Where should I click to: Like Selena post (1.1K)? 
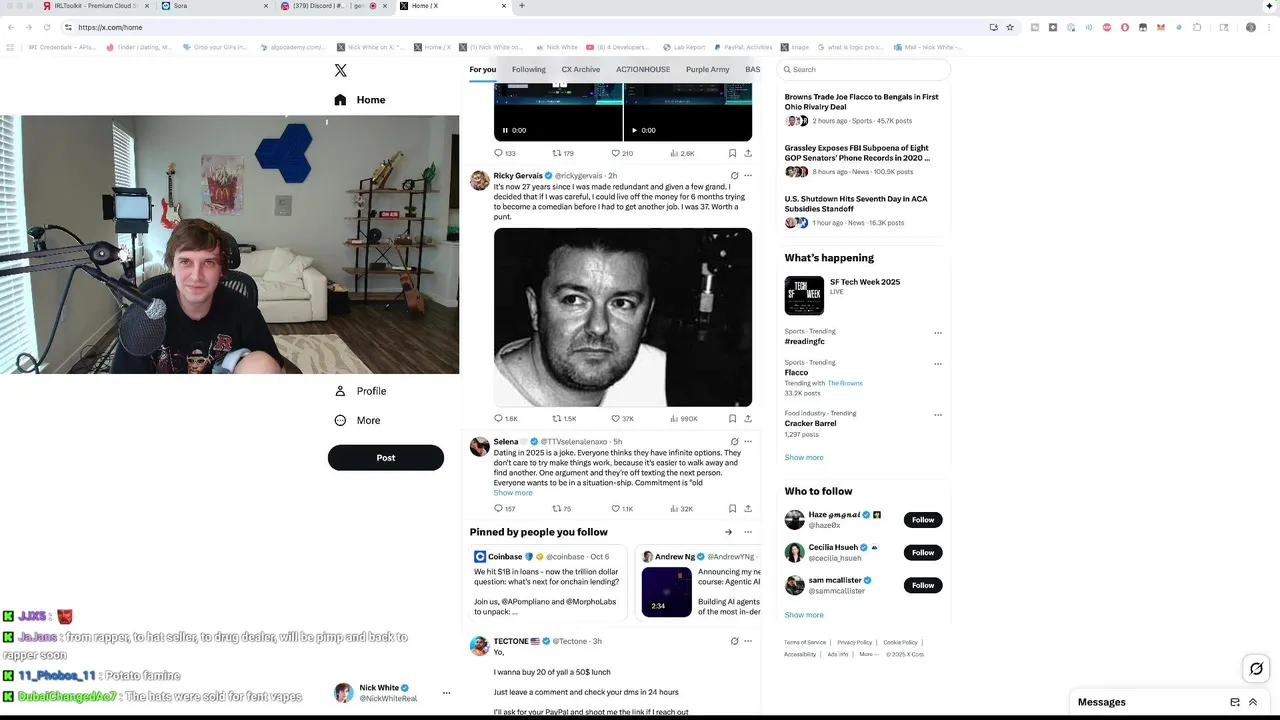(x=622, y=509)
